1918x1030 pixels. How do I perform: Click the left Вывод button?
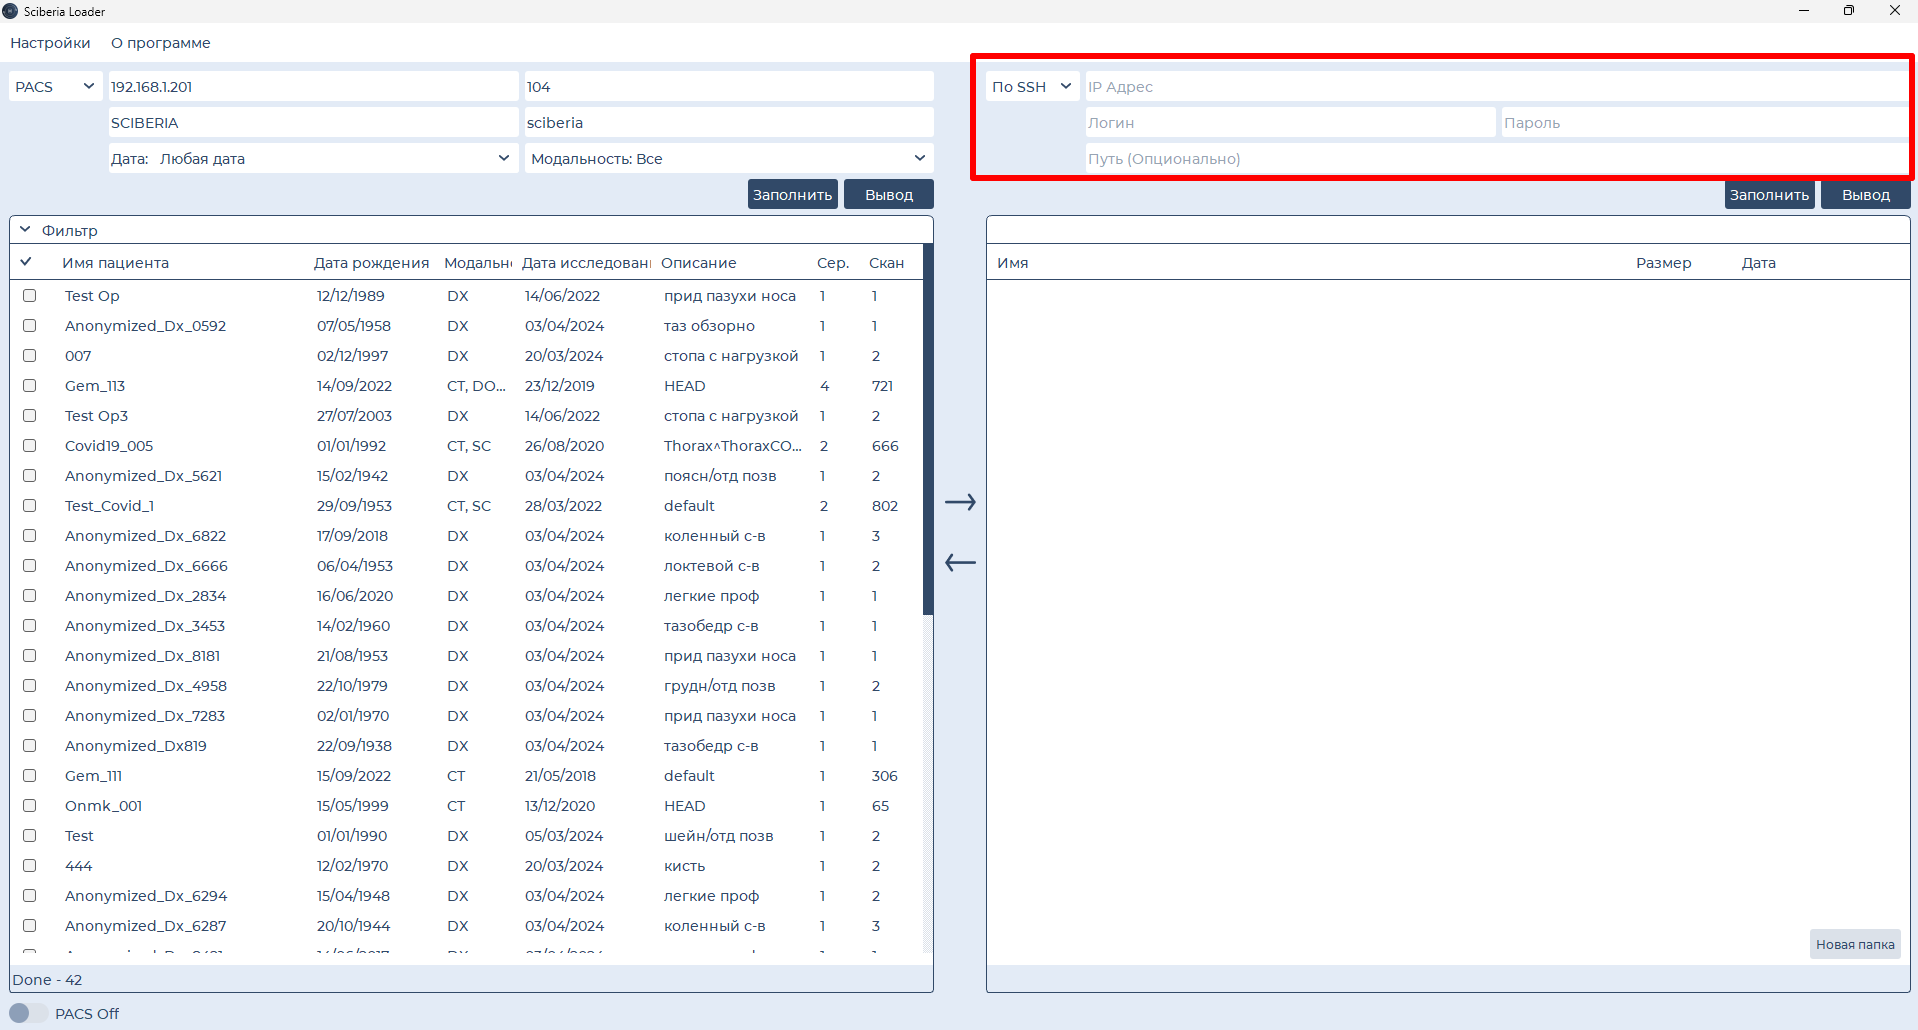pos(889,194)
